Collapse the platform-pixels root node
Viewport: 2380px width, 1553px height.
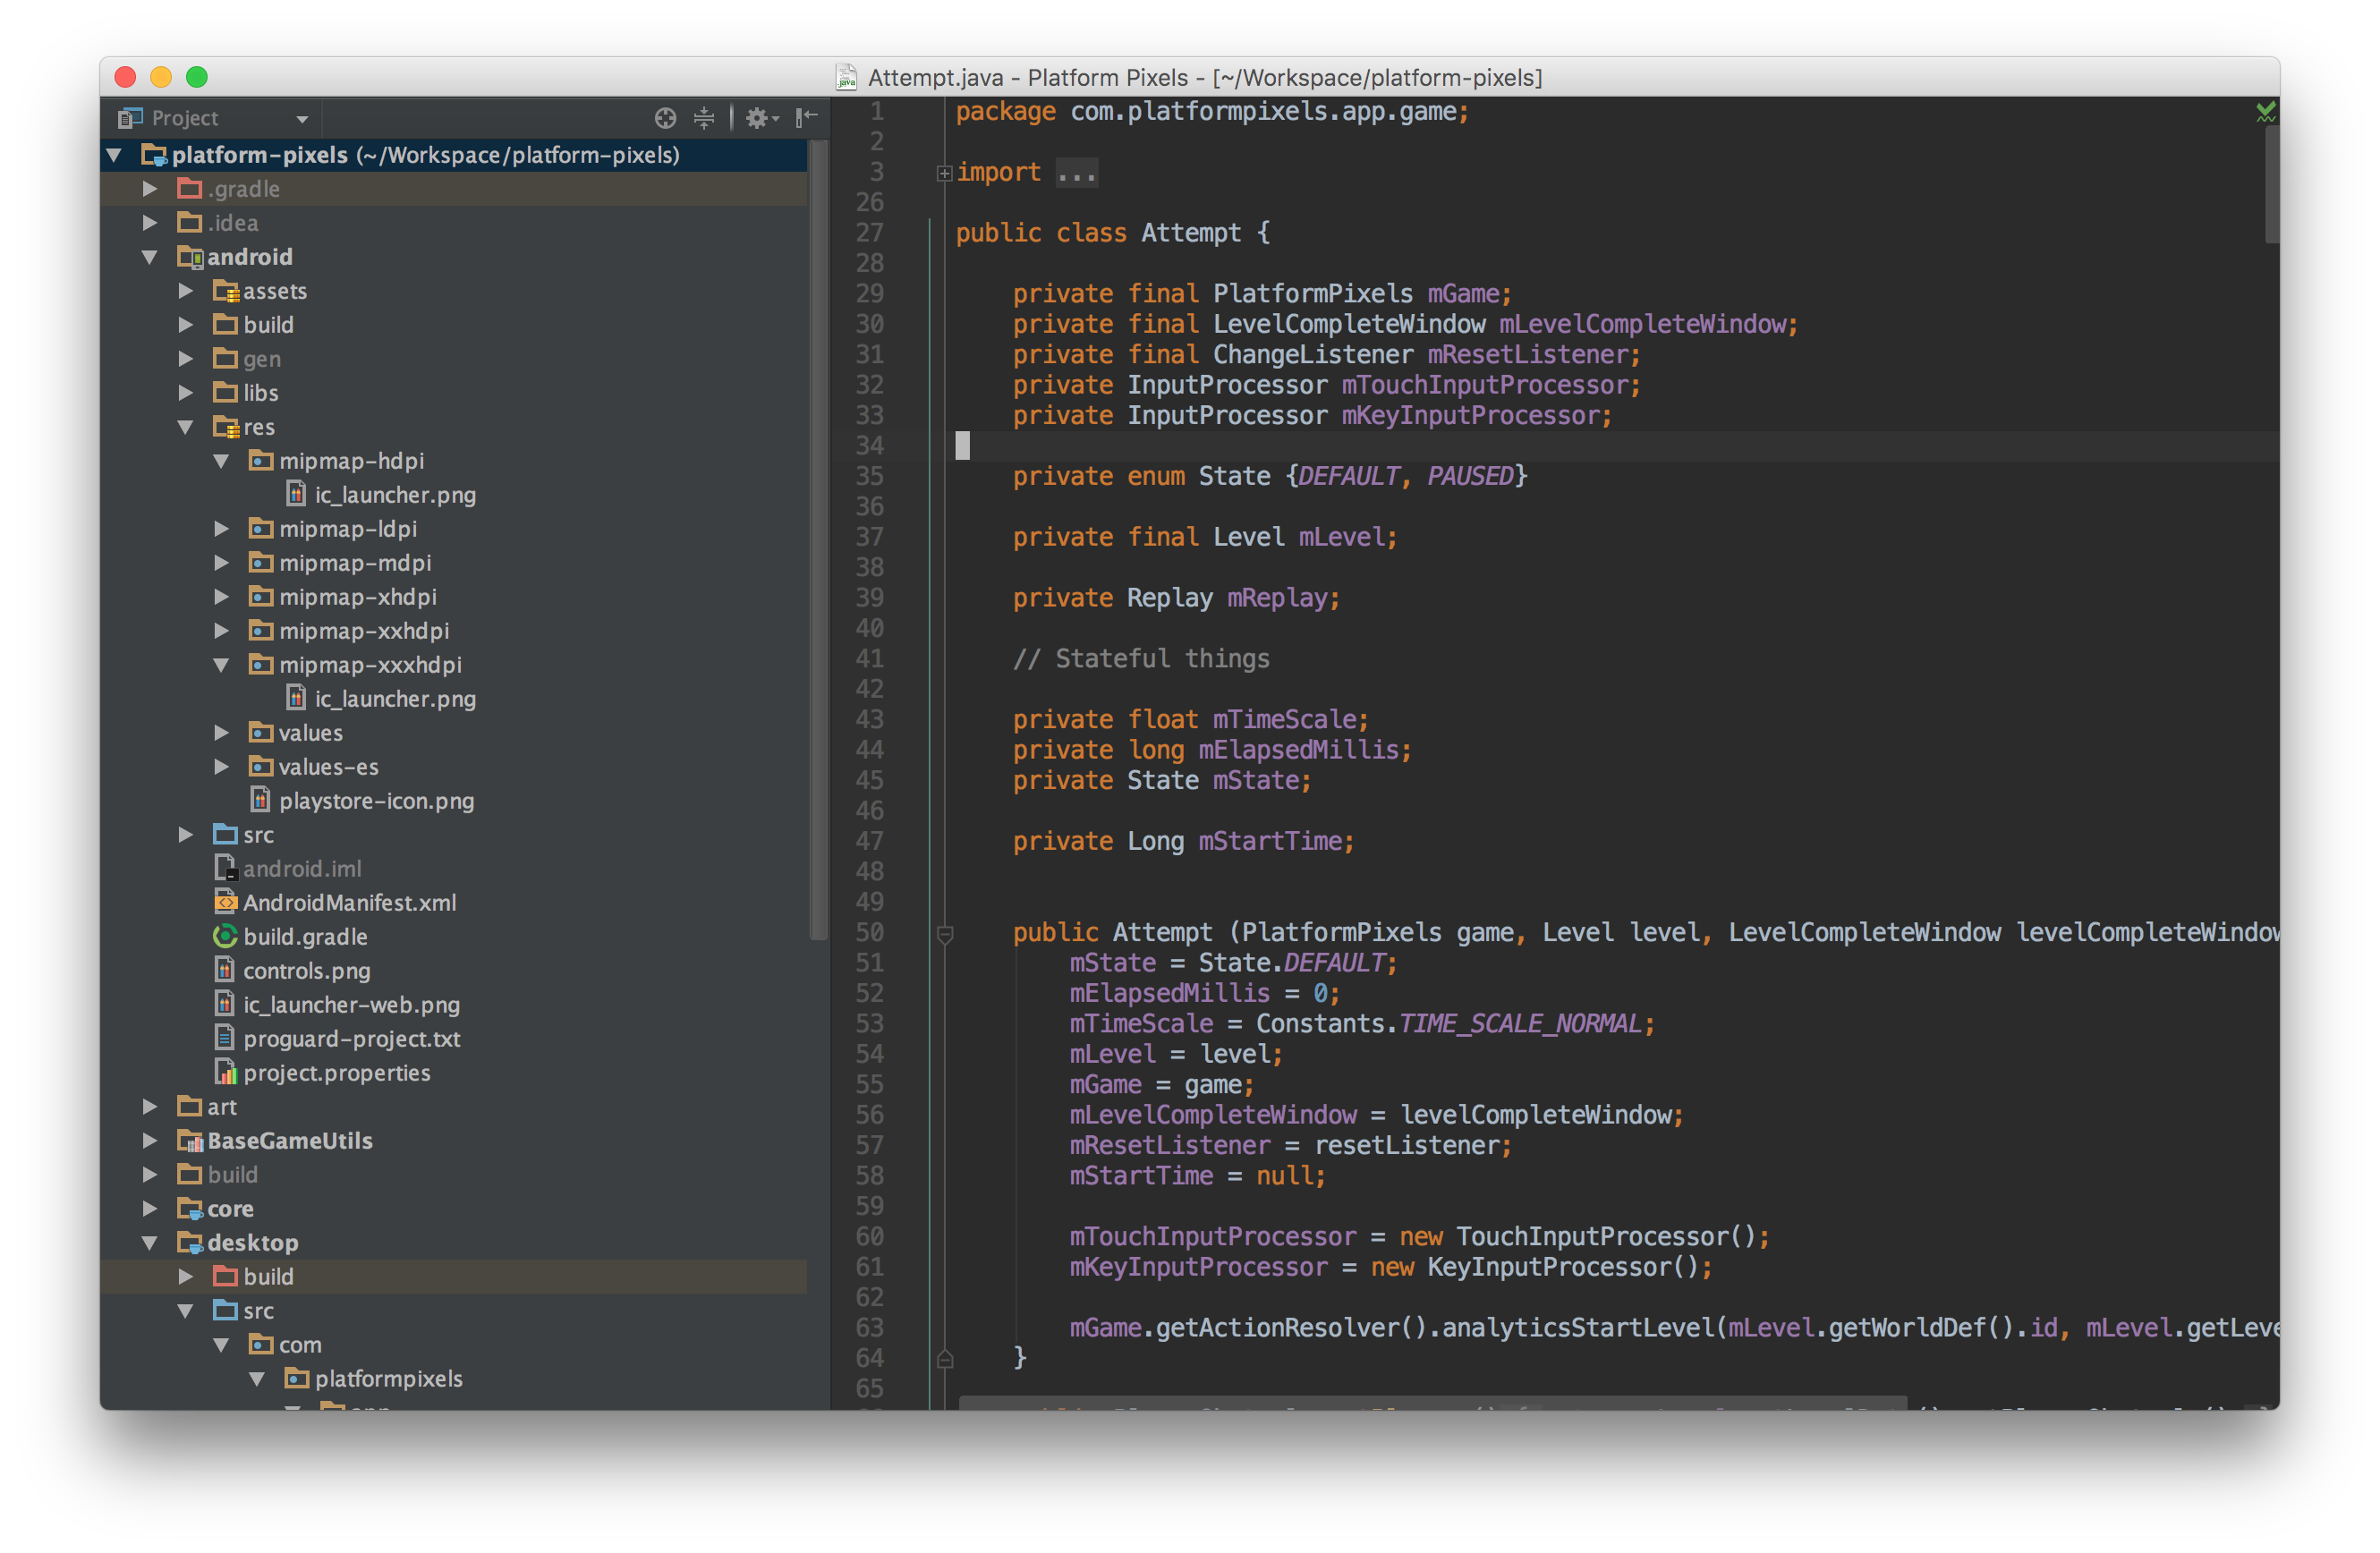115,155
